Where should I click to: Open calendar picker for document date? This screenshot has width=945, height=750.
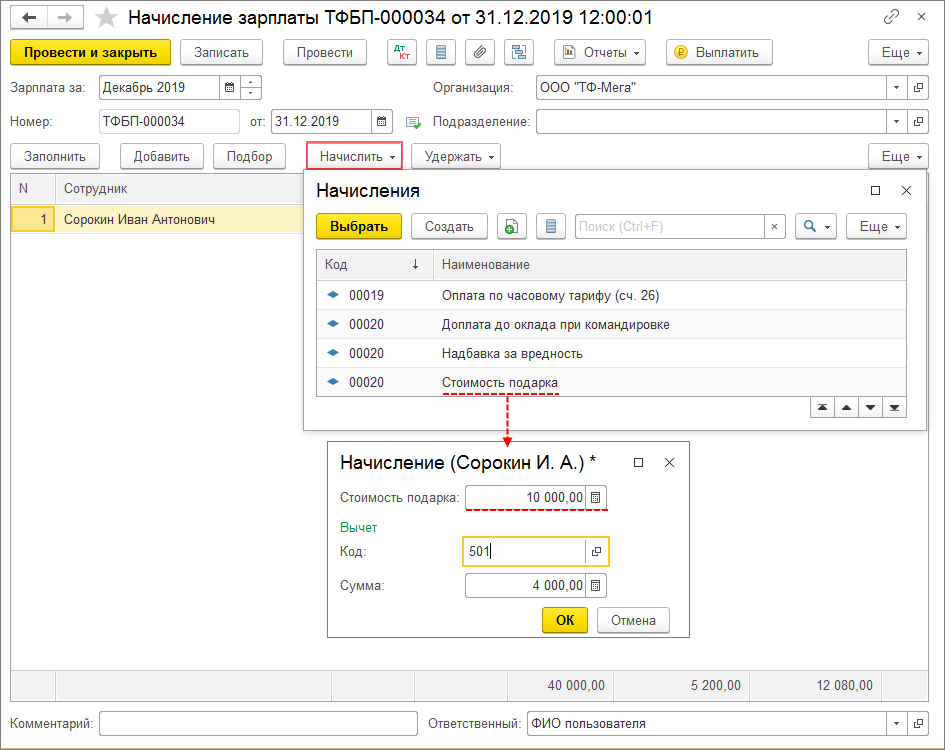point(382,122)
